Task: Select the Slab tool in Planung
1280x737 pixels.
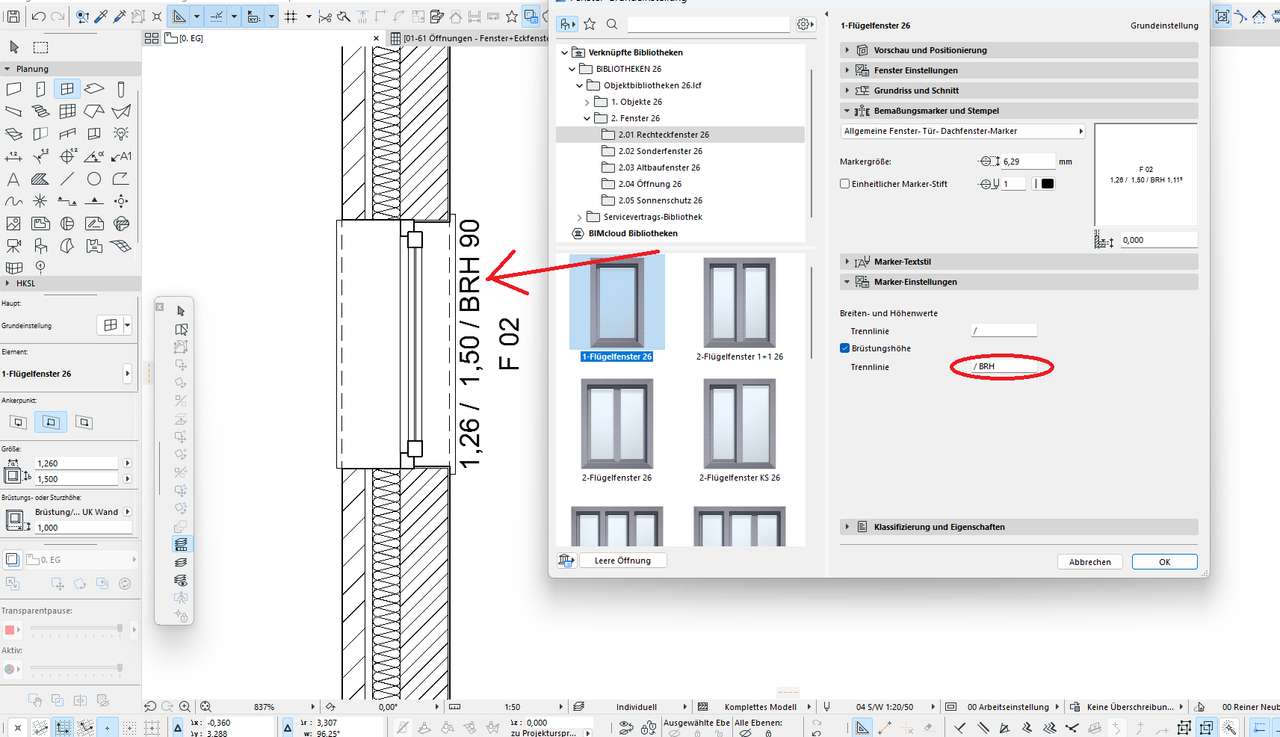Action: coord(94,89)
